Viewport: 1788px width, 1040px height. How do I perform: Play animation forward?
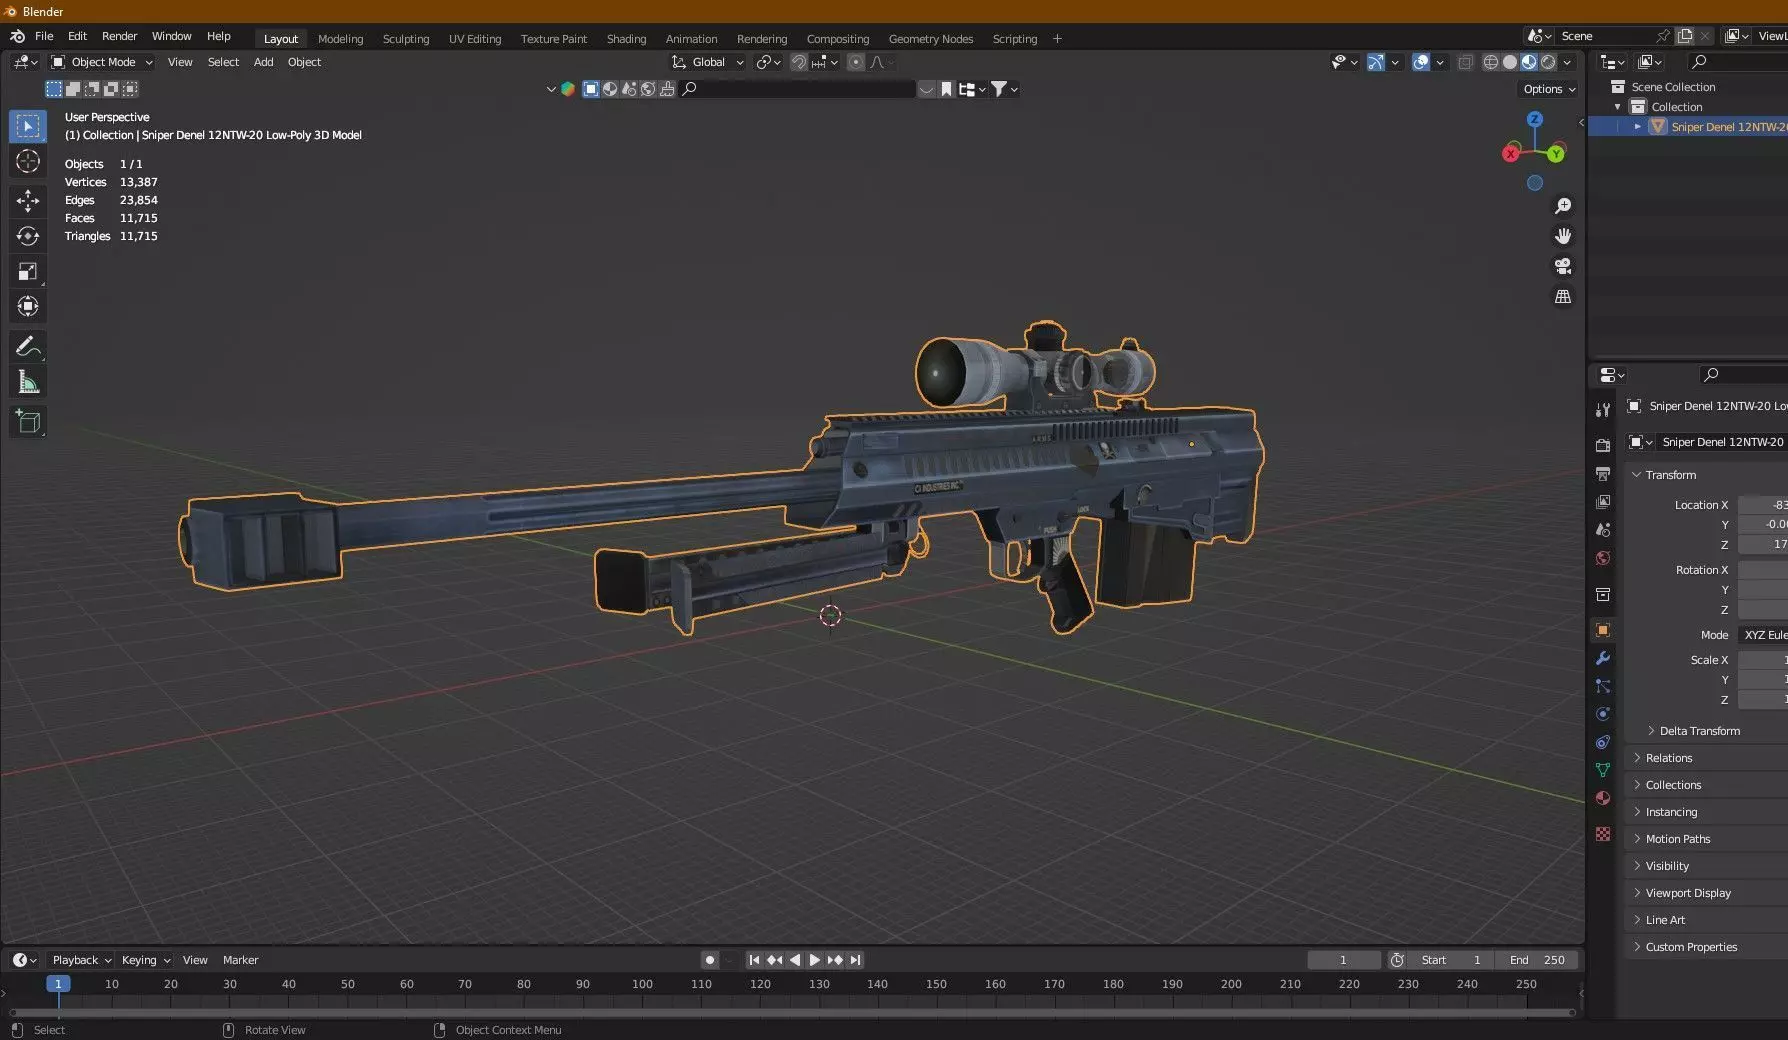[815, 960]
